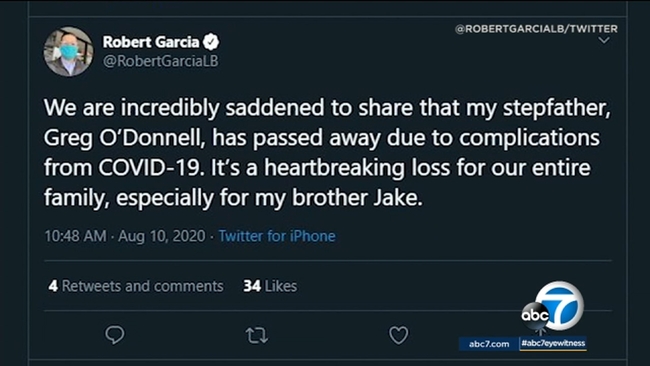Viewport: 650px width, 366px height.
Task: Click the retweet arrows icon
Action: click(x=257, y=335)
